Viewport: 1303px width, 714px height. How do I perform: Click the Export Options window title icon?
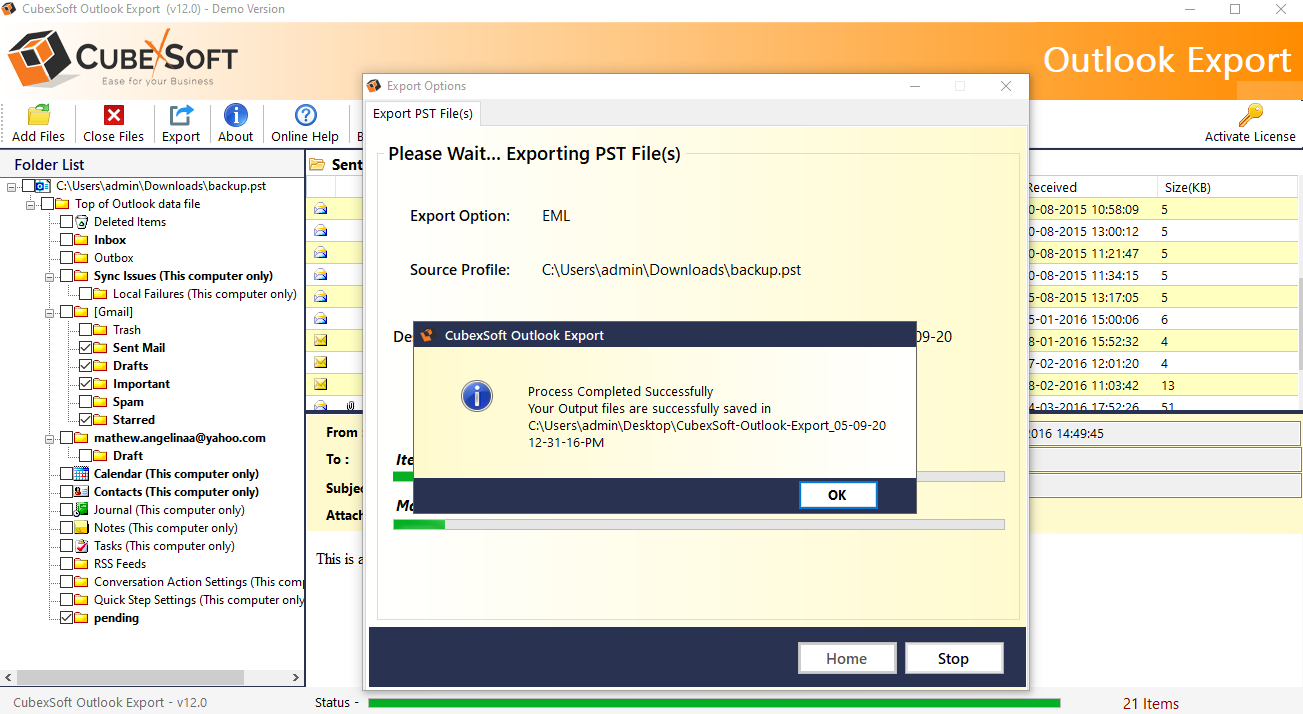tap(374, 86)
